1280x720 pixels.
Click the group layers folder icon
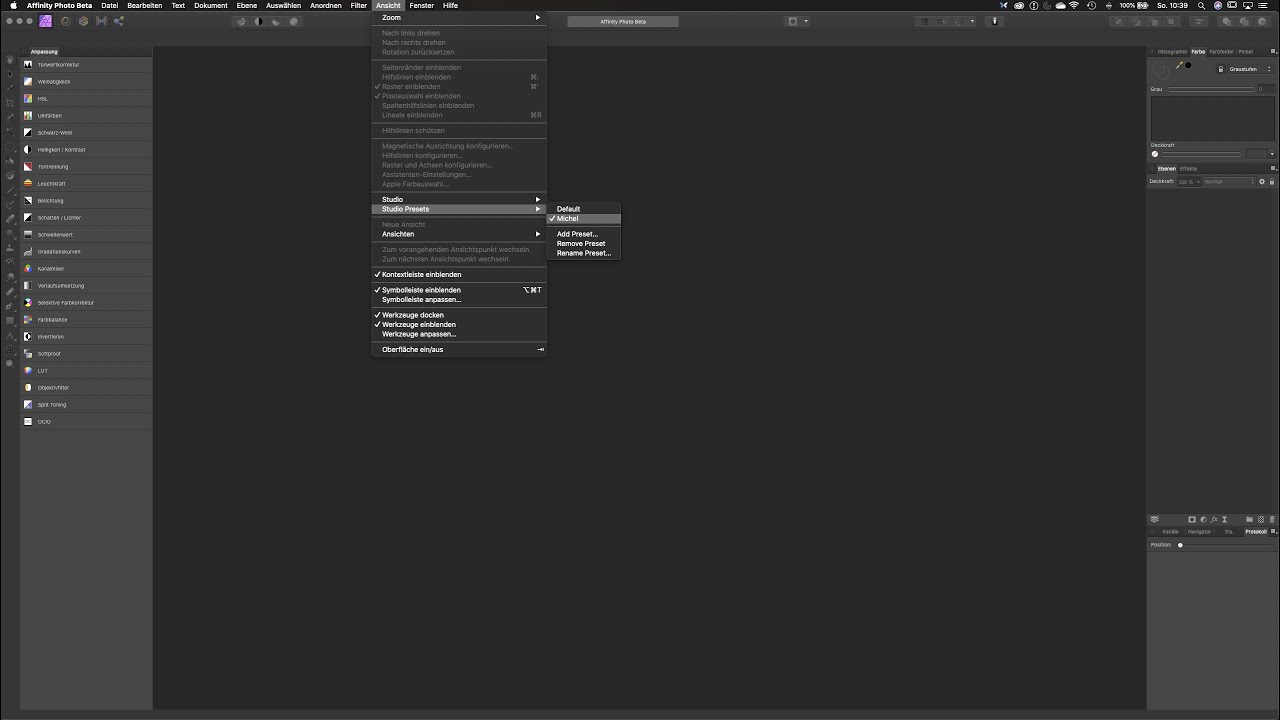click(x=1249, y=519)
